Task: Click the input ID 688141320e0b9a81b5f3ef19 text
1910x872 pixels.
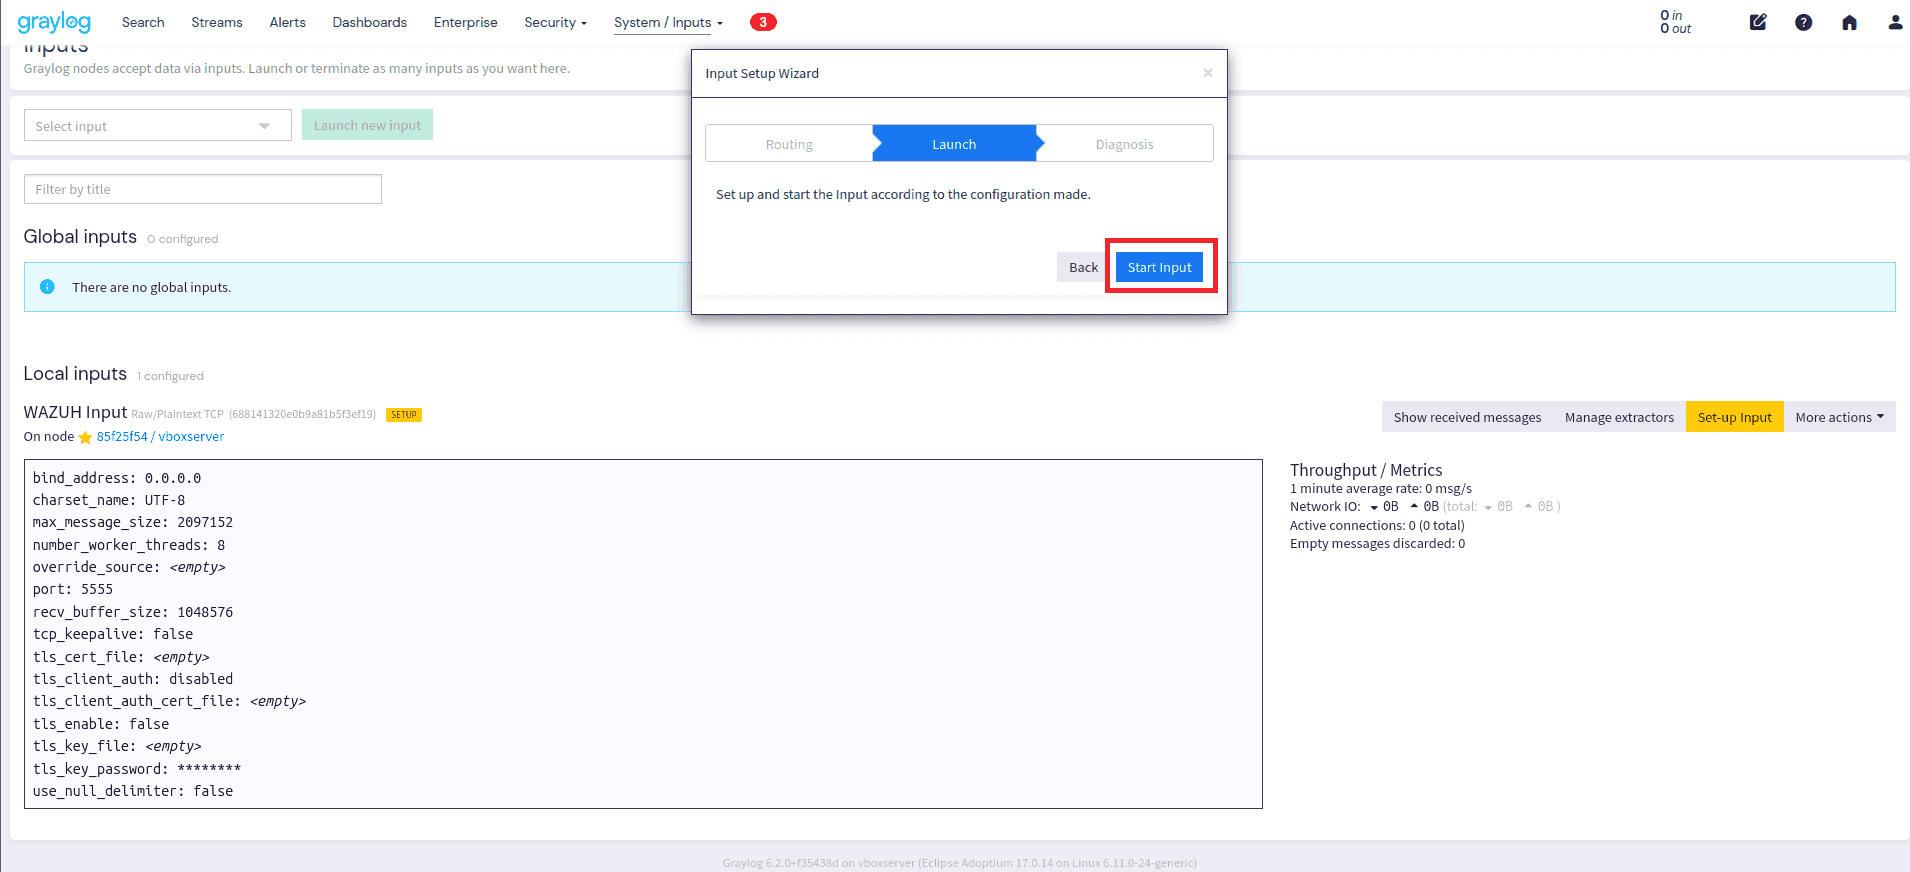Action: 303,414
